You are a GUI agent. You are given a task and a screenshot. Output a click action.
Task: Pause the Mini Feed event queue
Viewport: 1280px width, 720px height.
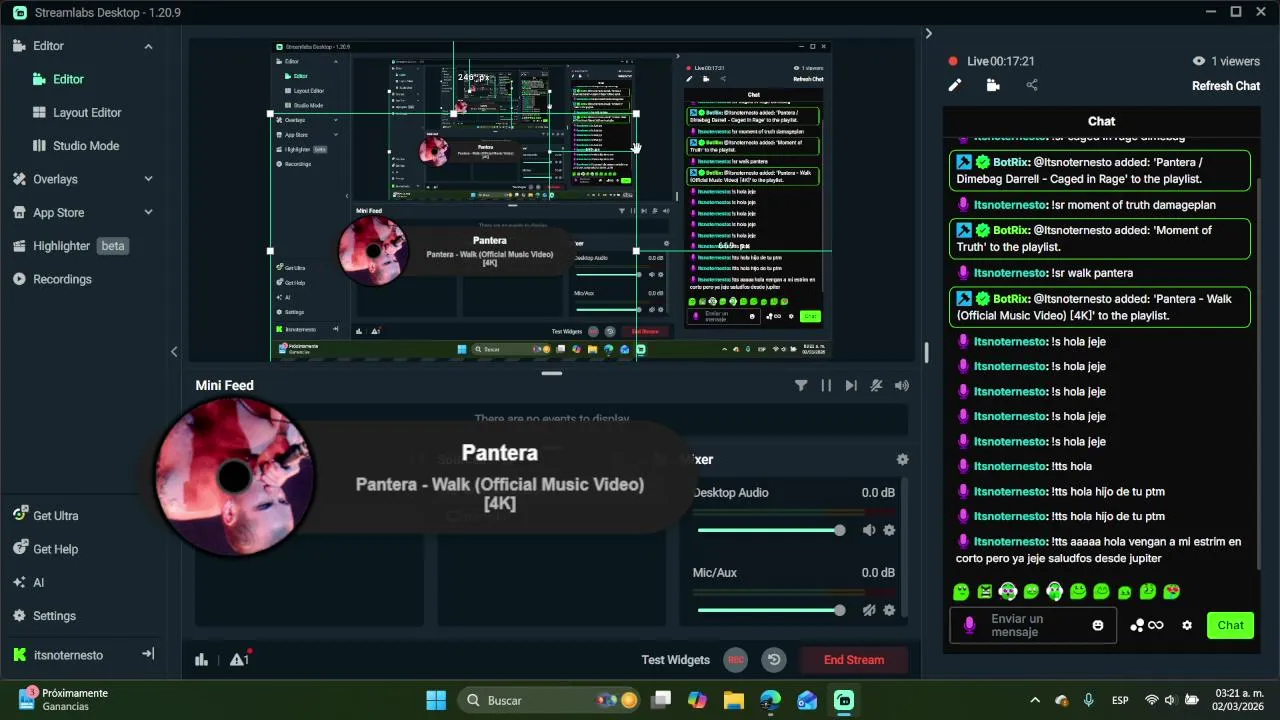click(x=826, y=385)
